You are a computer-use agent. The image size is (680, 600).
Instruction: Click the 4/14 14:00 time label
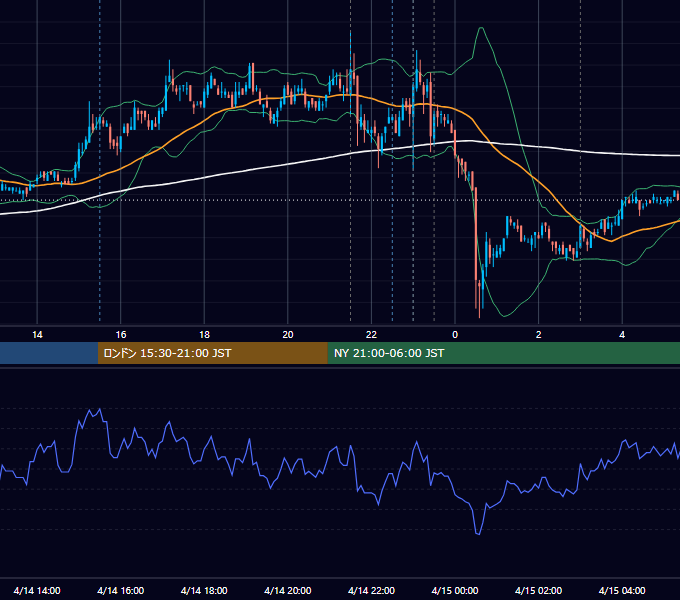tap(37, 590)
